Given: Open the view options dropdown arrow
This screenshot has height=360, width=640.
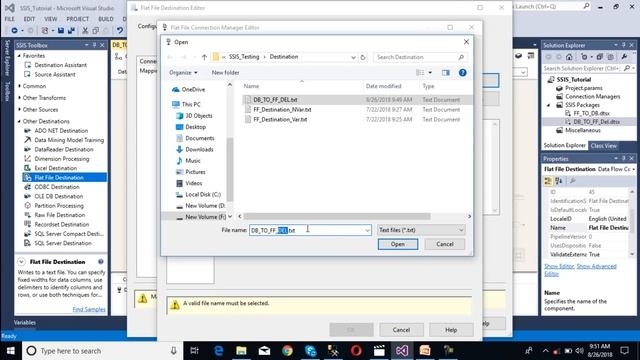Looking at the screenshot, I should tap(430, 73).
